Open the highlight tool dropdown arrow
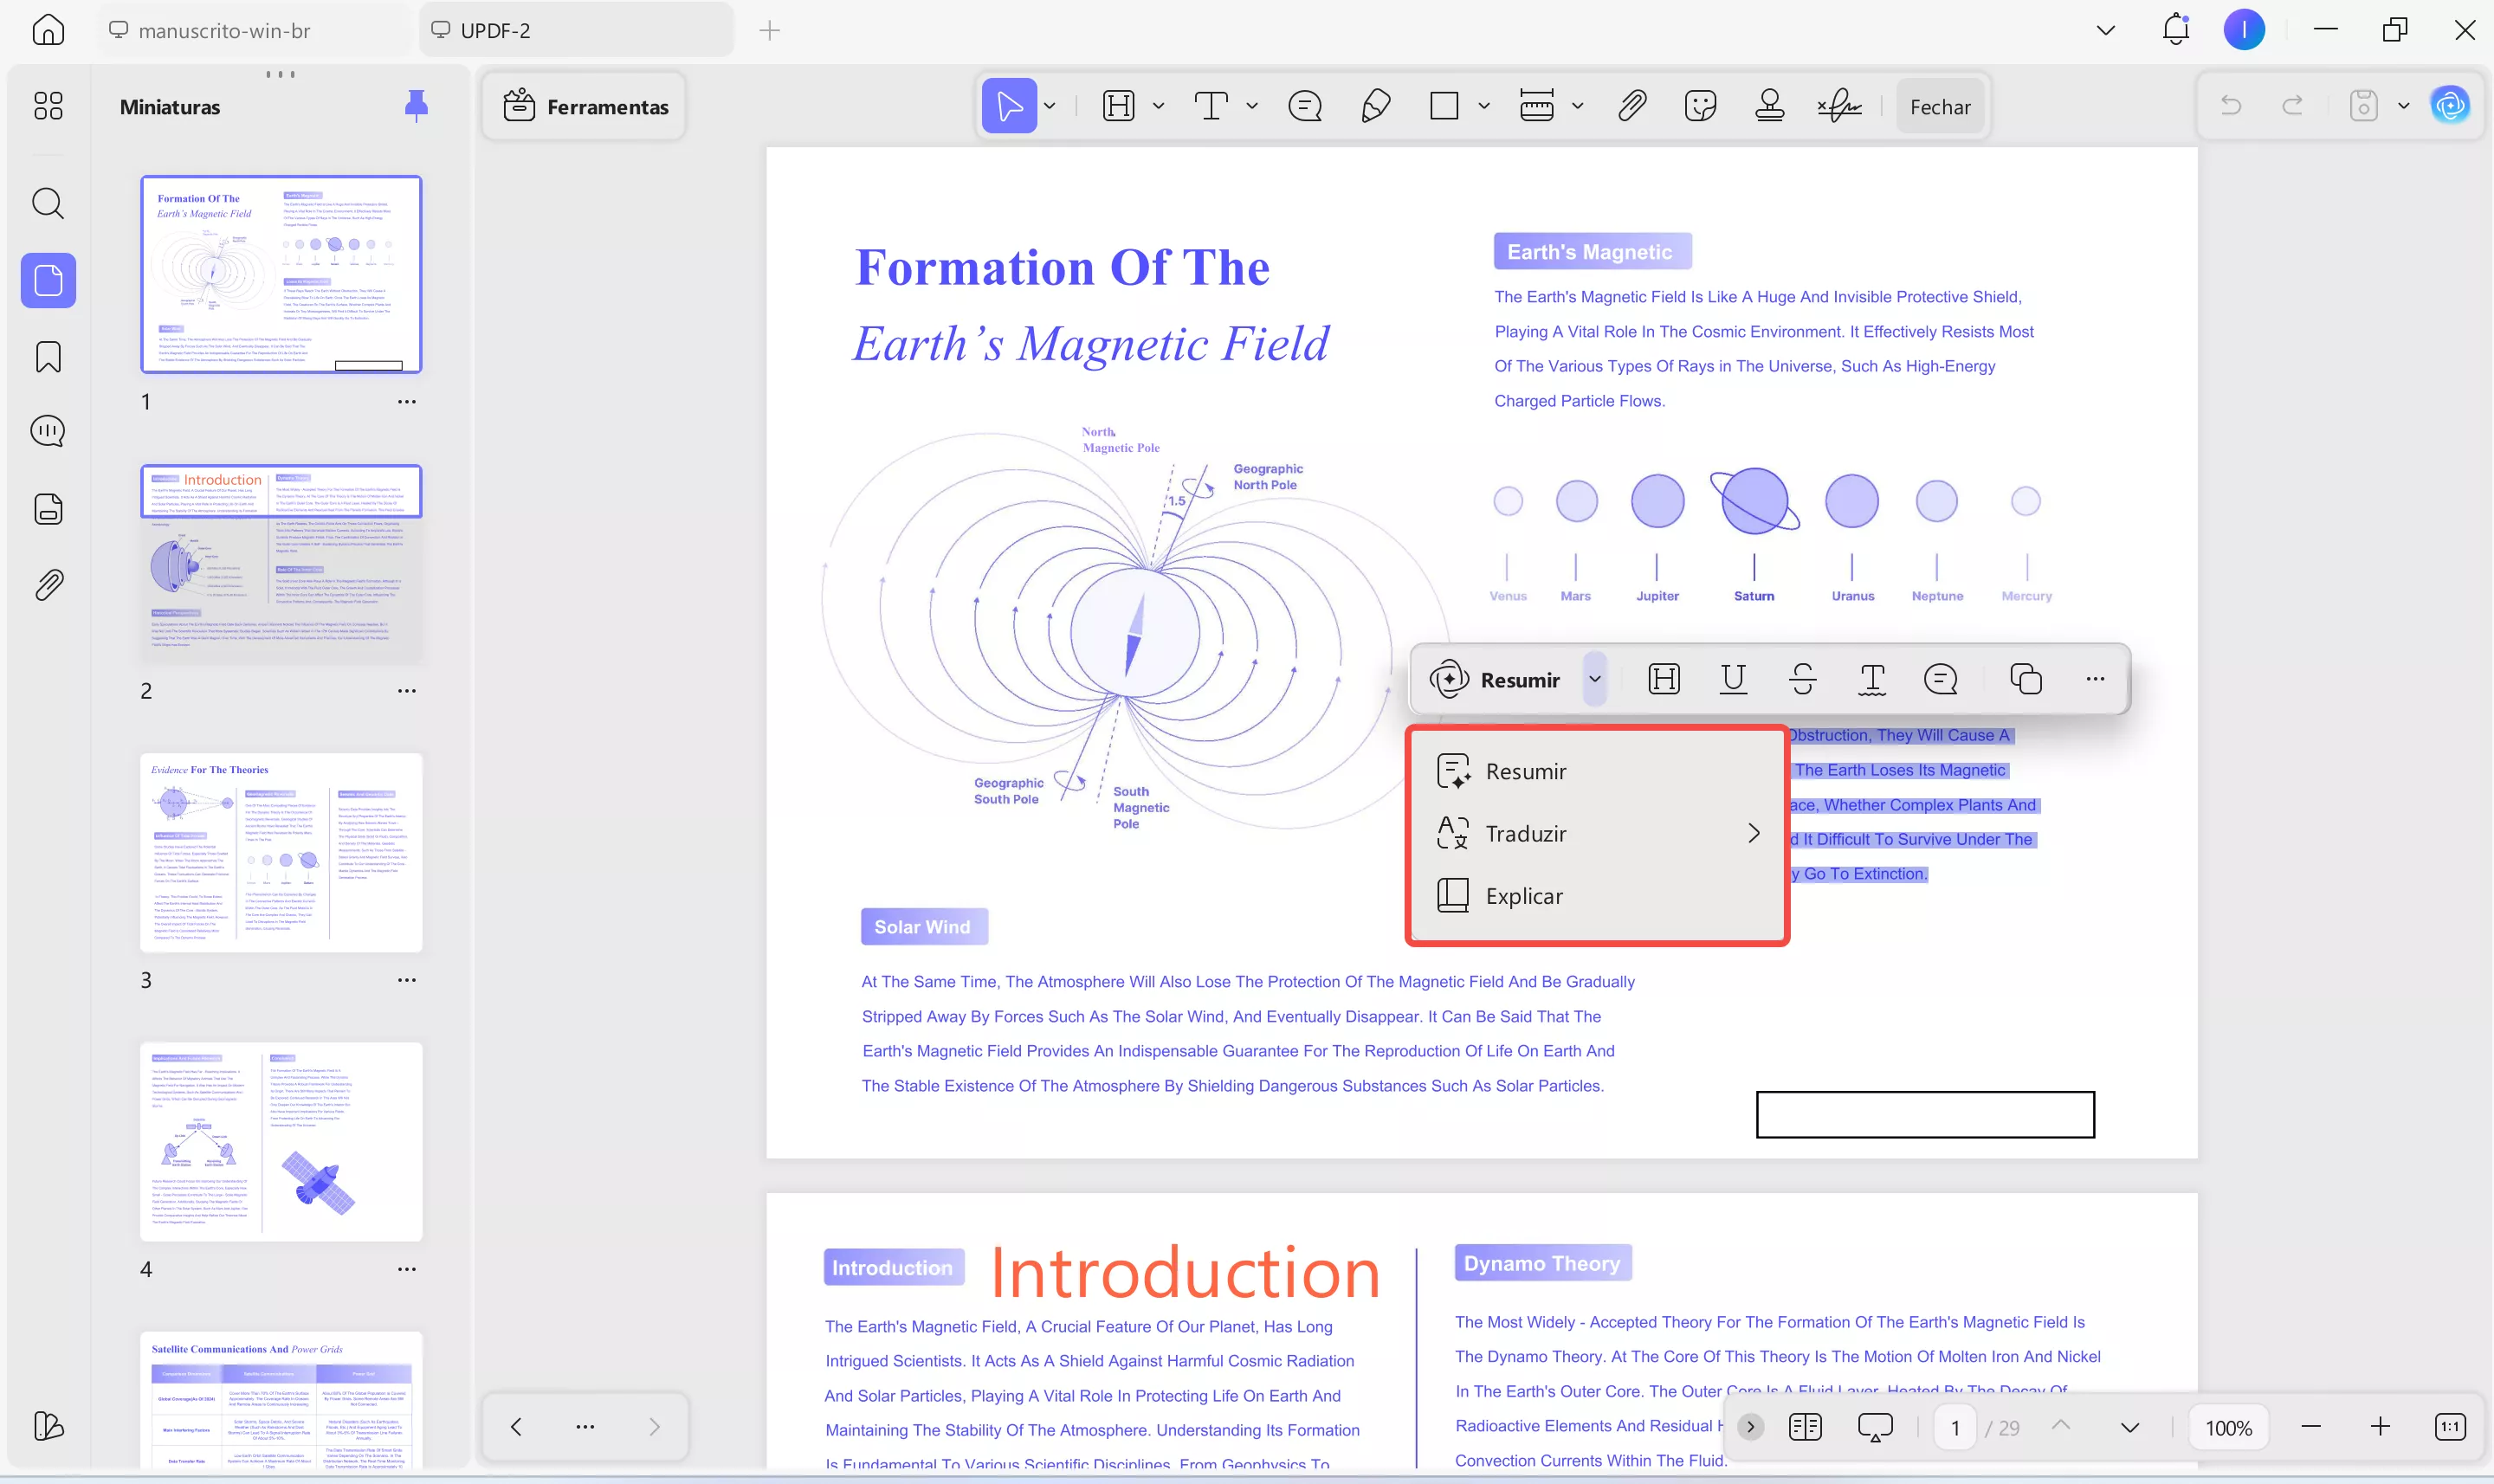Viewport: 2494px width, 1484px height. [x=1158, y=106]
